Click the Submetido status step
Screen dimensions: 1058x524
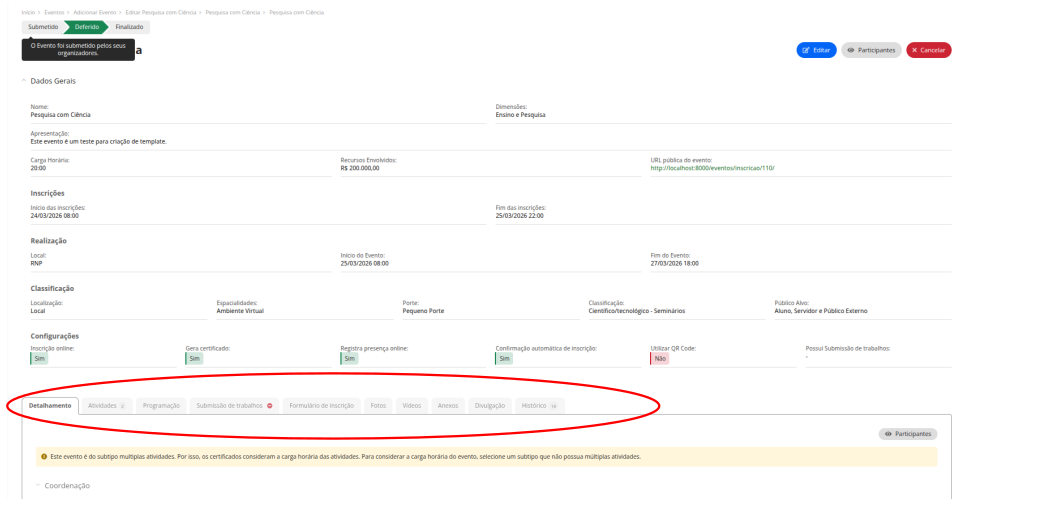(x=43, y=27)
